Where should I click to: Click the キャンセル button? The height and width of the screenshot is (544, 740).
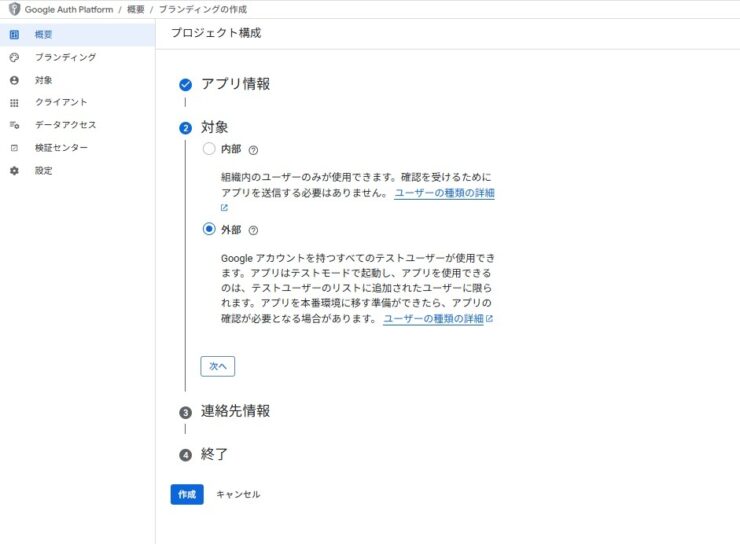[x=238, y=494]
